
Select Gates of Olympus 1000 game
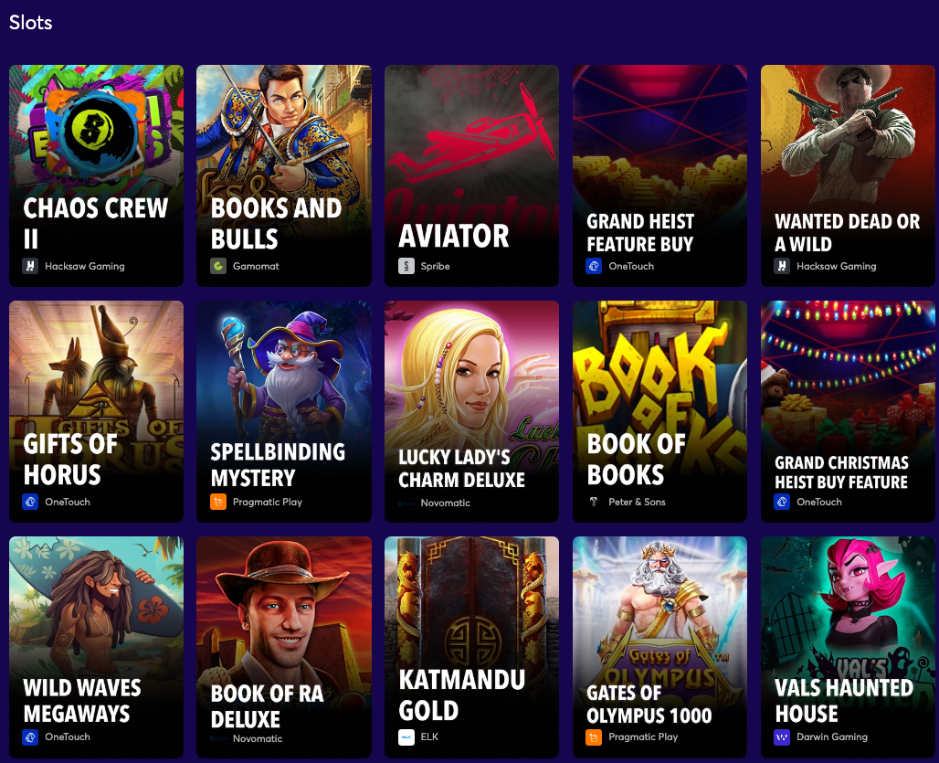coord(659,647)
